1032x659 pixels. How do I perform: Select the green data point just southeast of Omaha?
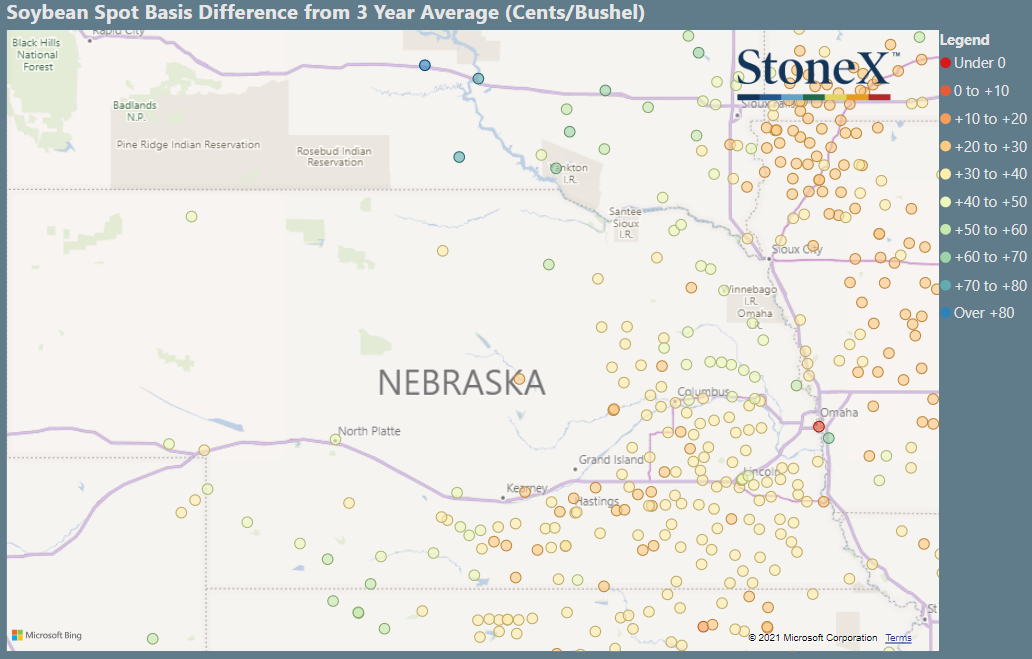(x=829, y=438)
